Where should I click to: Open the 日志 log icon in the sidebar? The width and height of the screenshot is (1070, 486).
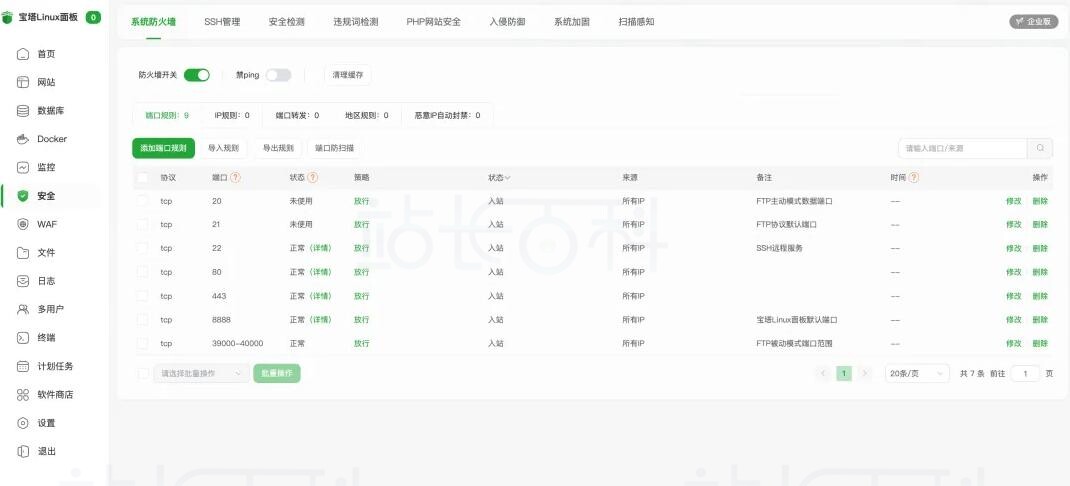(23, 281)
